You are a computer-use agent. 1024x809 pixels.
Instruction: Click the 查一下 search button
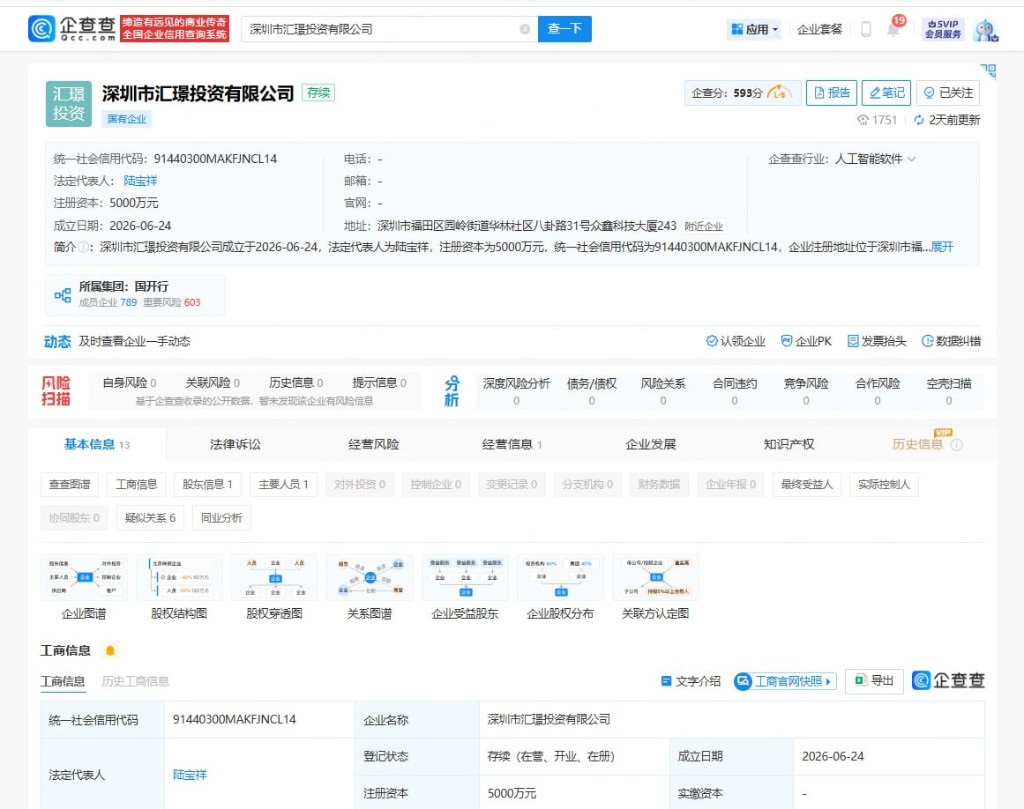[565, 29]
